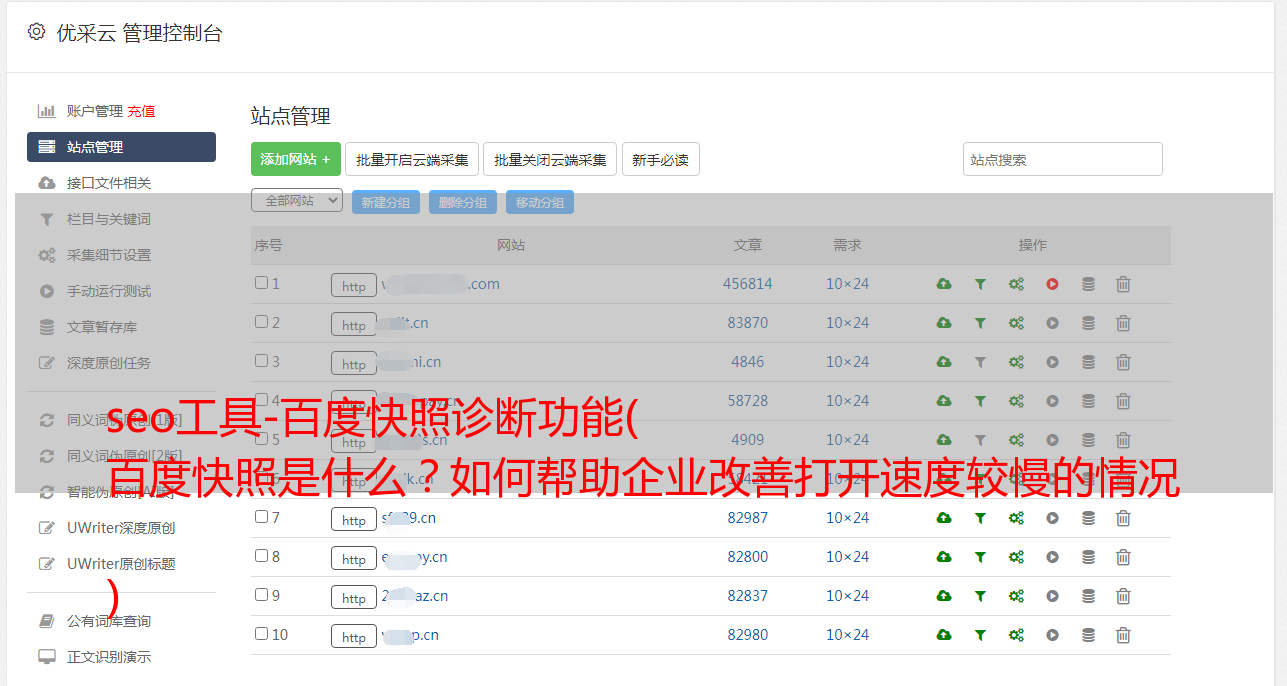The width and height of the screenshot is (1287, 686).
Task: Open gears settings icon in row 3
Action: point(1016,362)
